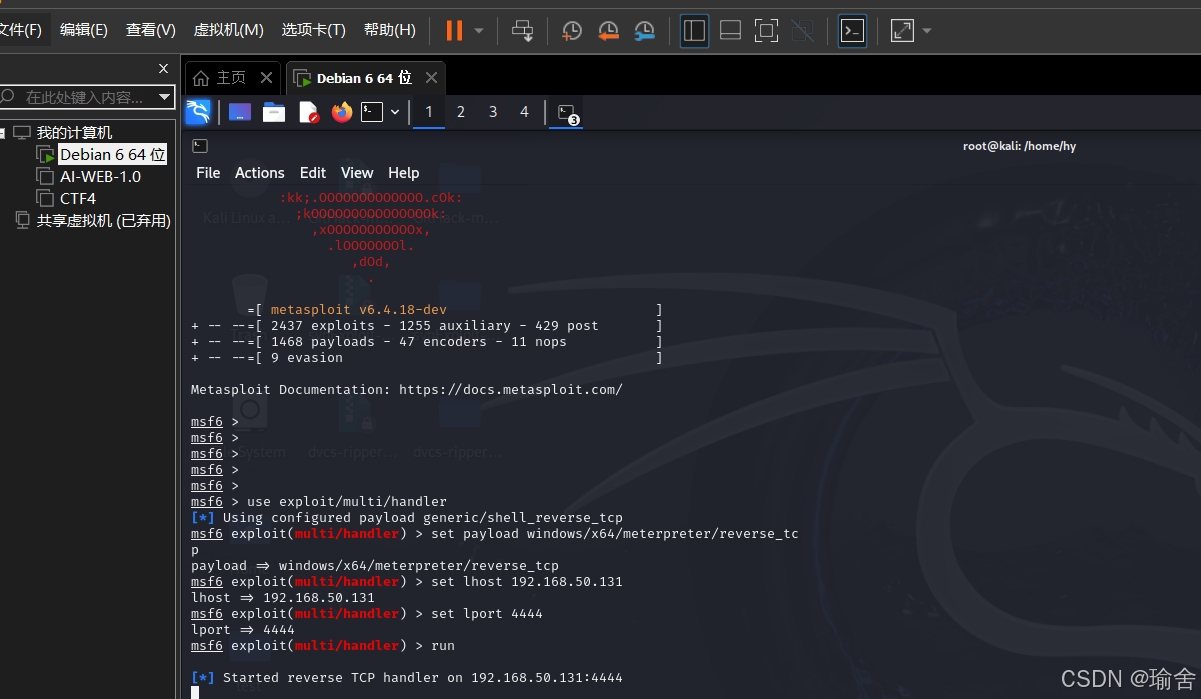Toggle Unity mode icon

802,31
